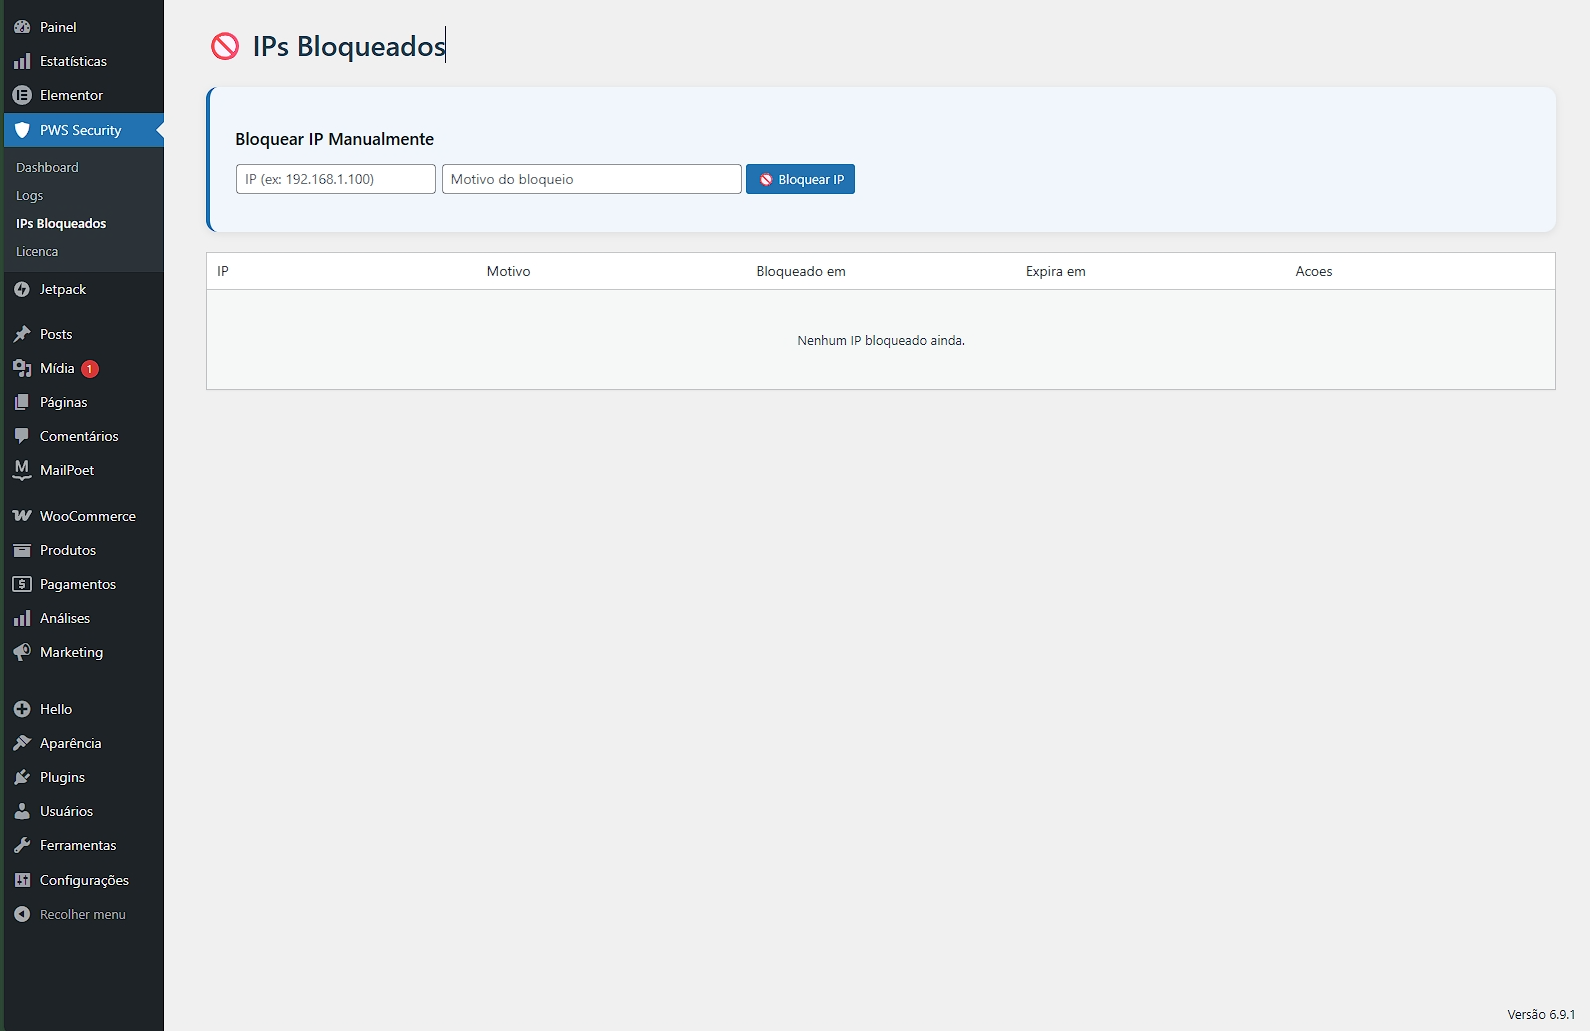1590x1031 pixels.
Task: Collapse sidebar with Recolher menu
Action: tap(82, 914)
